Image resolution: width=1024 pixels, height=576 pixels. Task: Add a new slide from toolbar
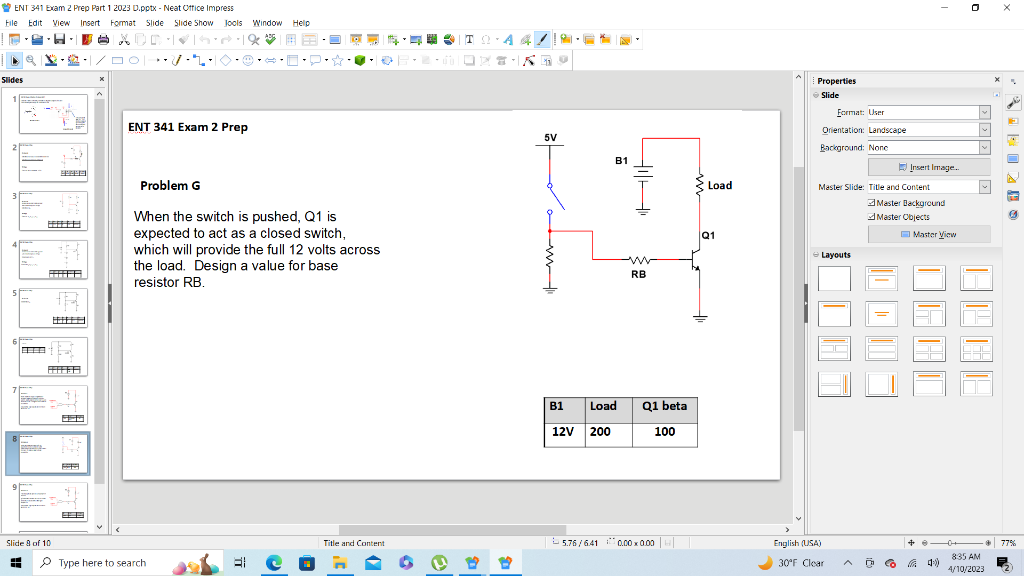(566, 40)
